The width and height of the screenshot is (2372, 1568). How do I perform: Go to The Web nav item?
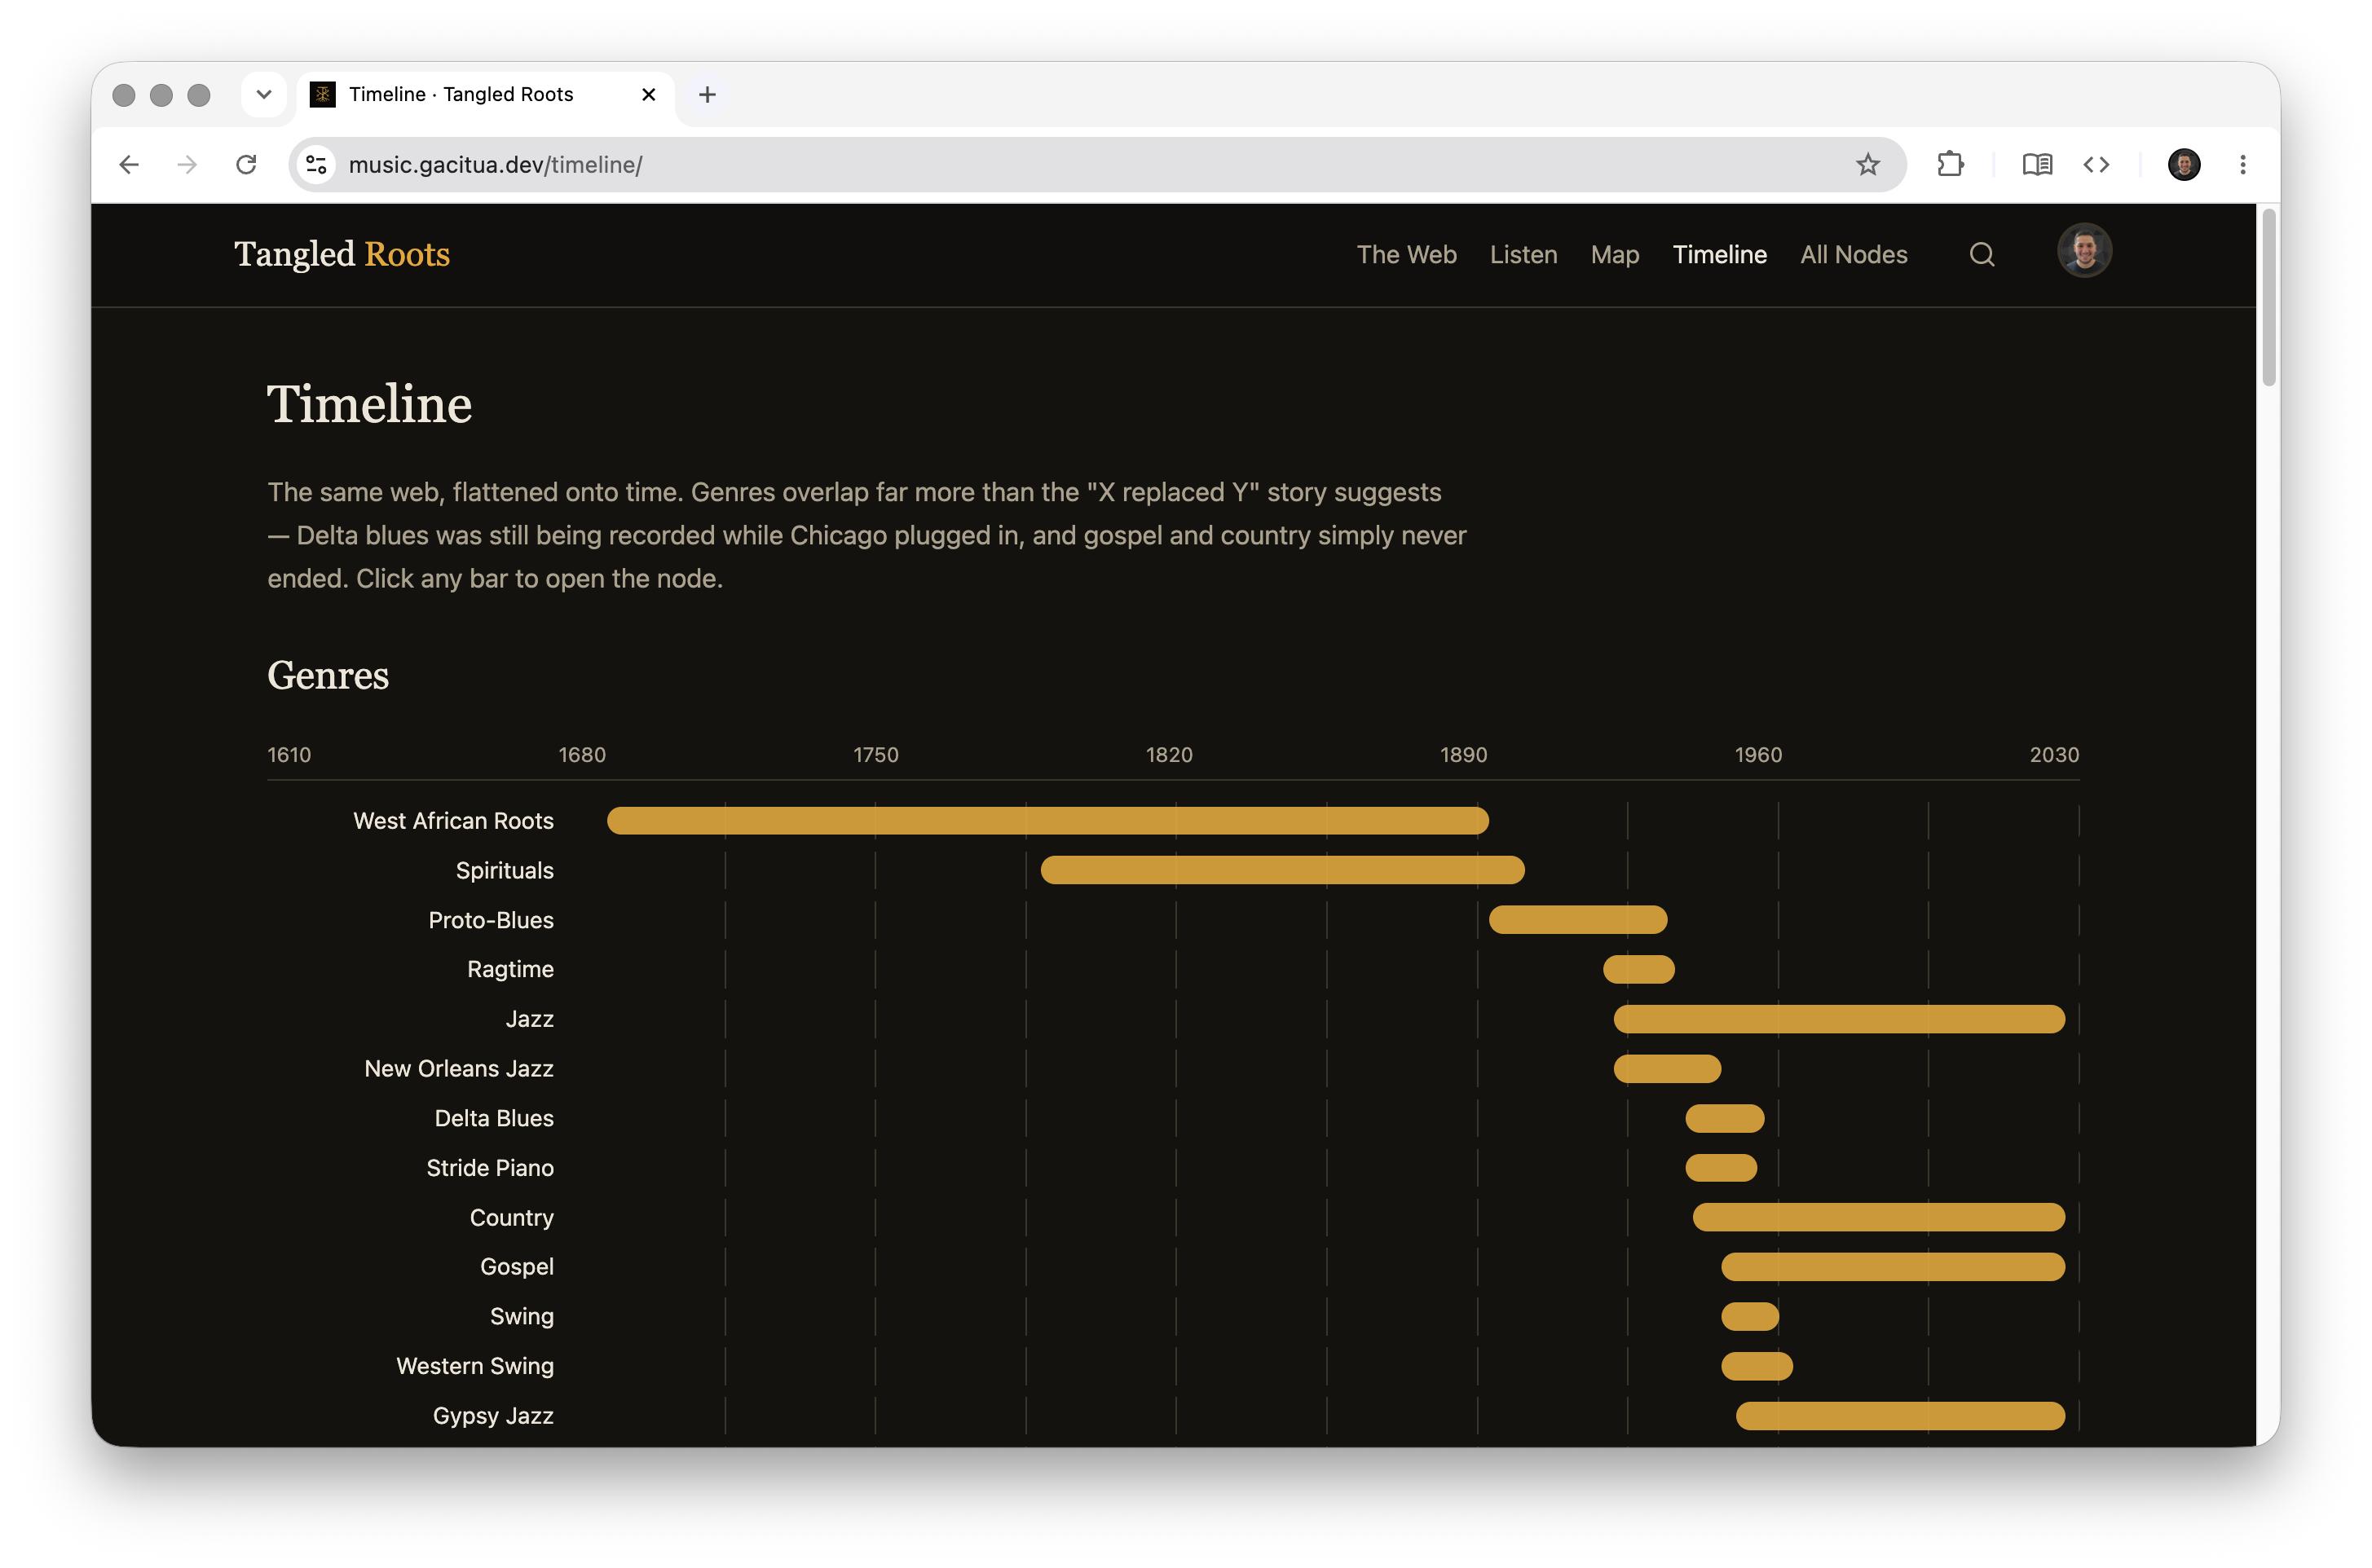[x=1406, y=255]
